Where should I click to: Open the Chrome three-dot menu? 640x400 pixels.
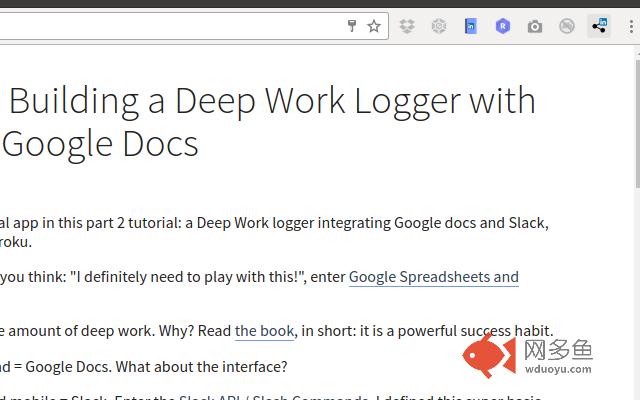pyautogui.click(x=630, y=27)
